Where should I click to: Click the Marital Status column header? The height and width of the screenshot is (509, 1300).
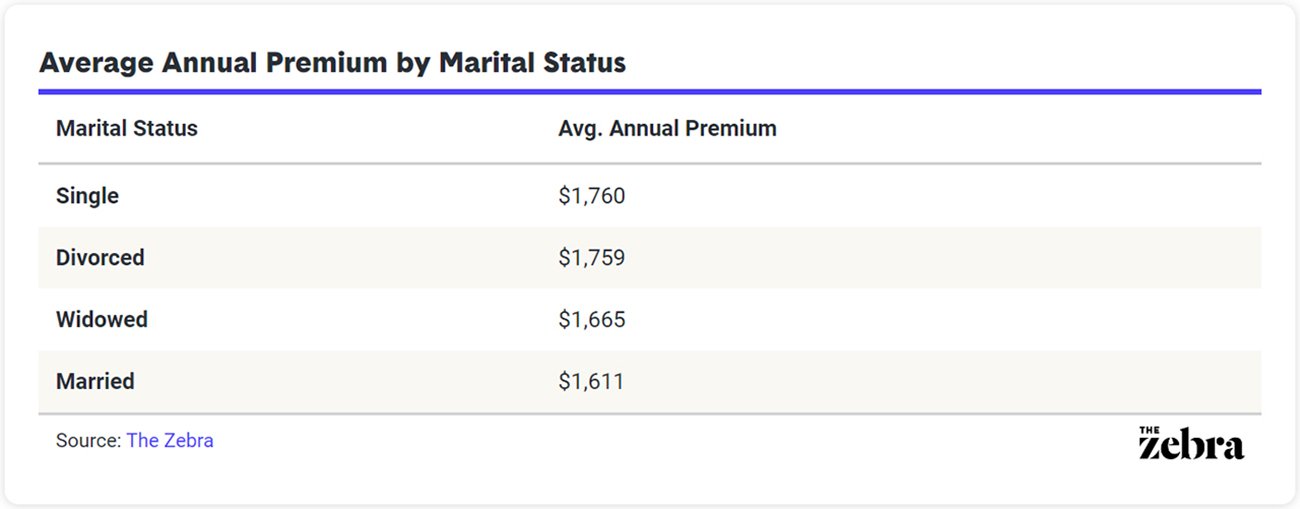[127, 128]
